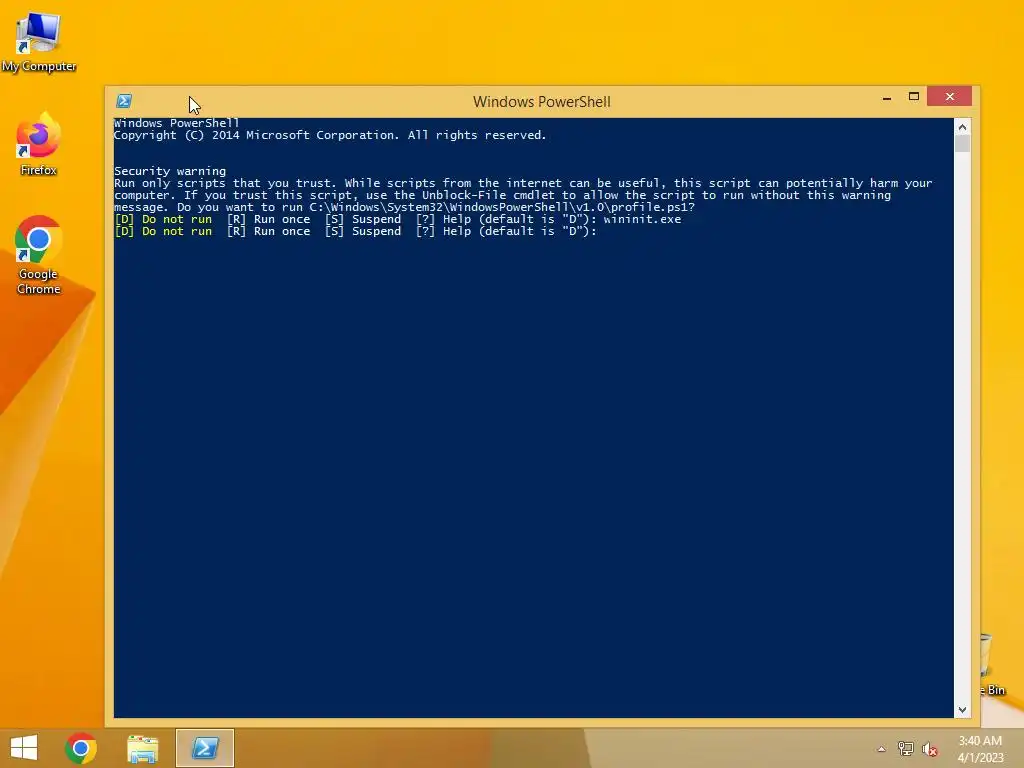Open the clock showing 3:40 AM
This screenshot has height=768, width=1024.
980,749
